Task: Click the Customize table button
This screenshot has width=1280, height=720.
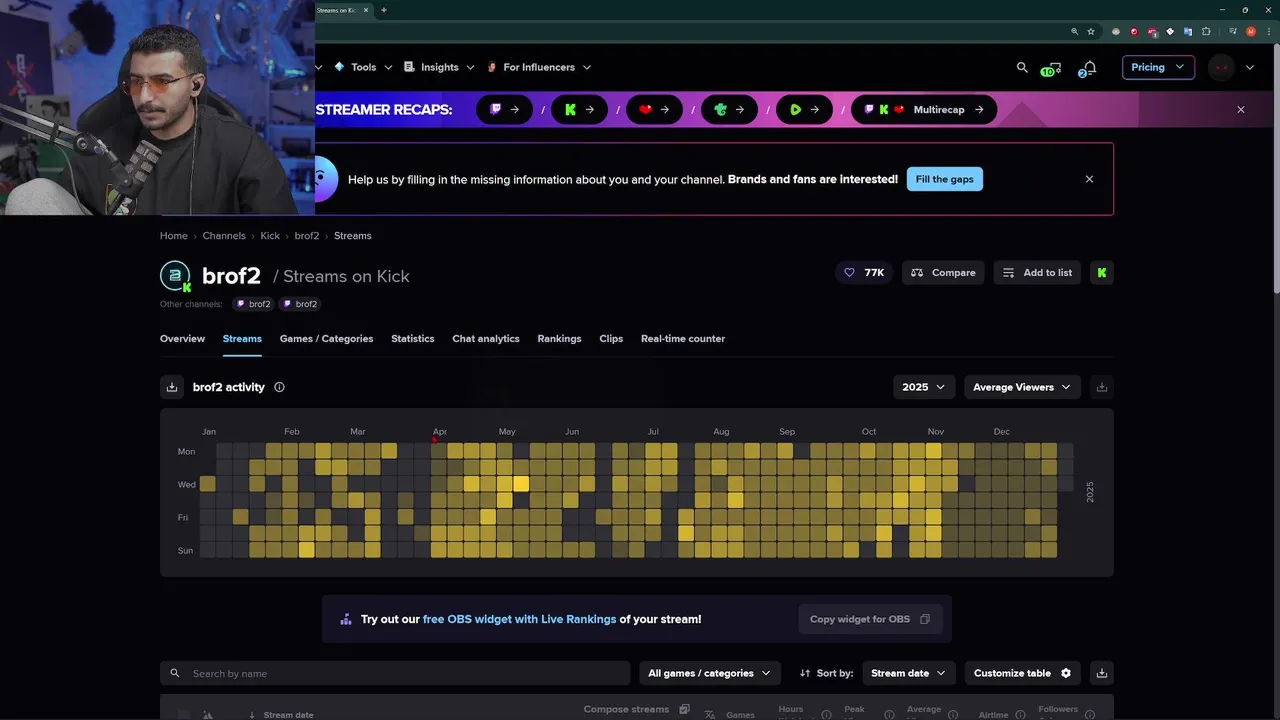Action: [1022, 673]
